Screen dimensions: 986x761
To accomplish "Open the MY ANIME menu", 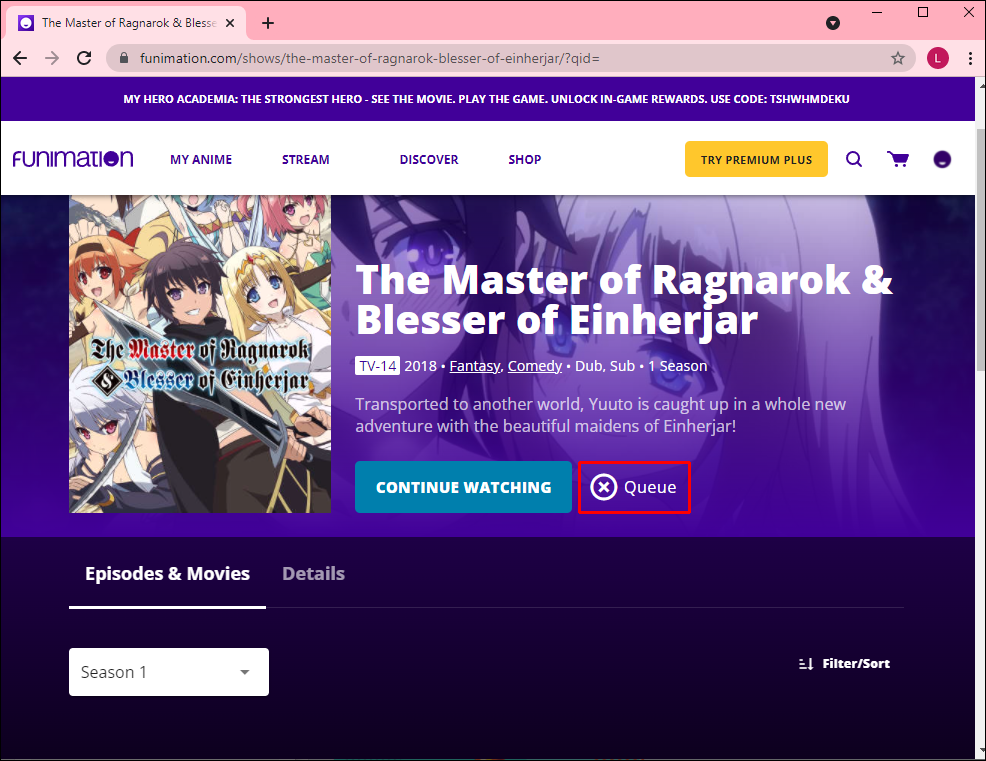I will tap(201, 160).
